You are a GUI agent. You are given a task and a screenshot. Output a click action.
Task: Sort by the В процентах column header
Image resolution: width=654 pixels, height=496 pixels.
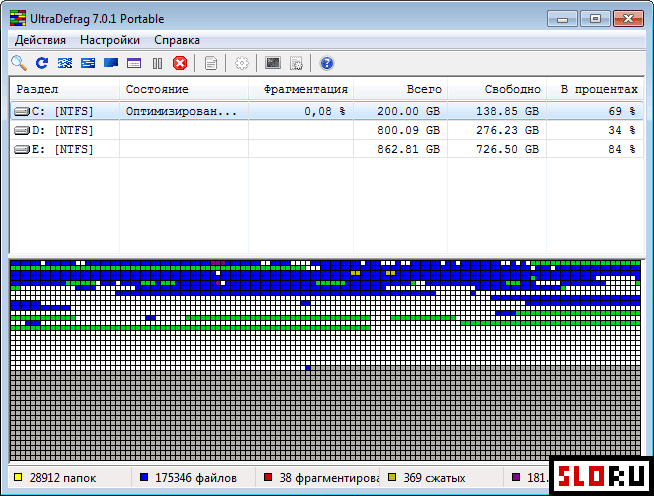click(595, 89)
